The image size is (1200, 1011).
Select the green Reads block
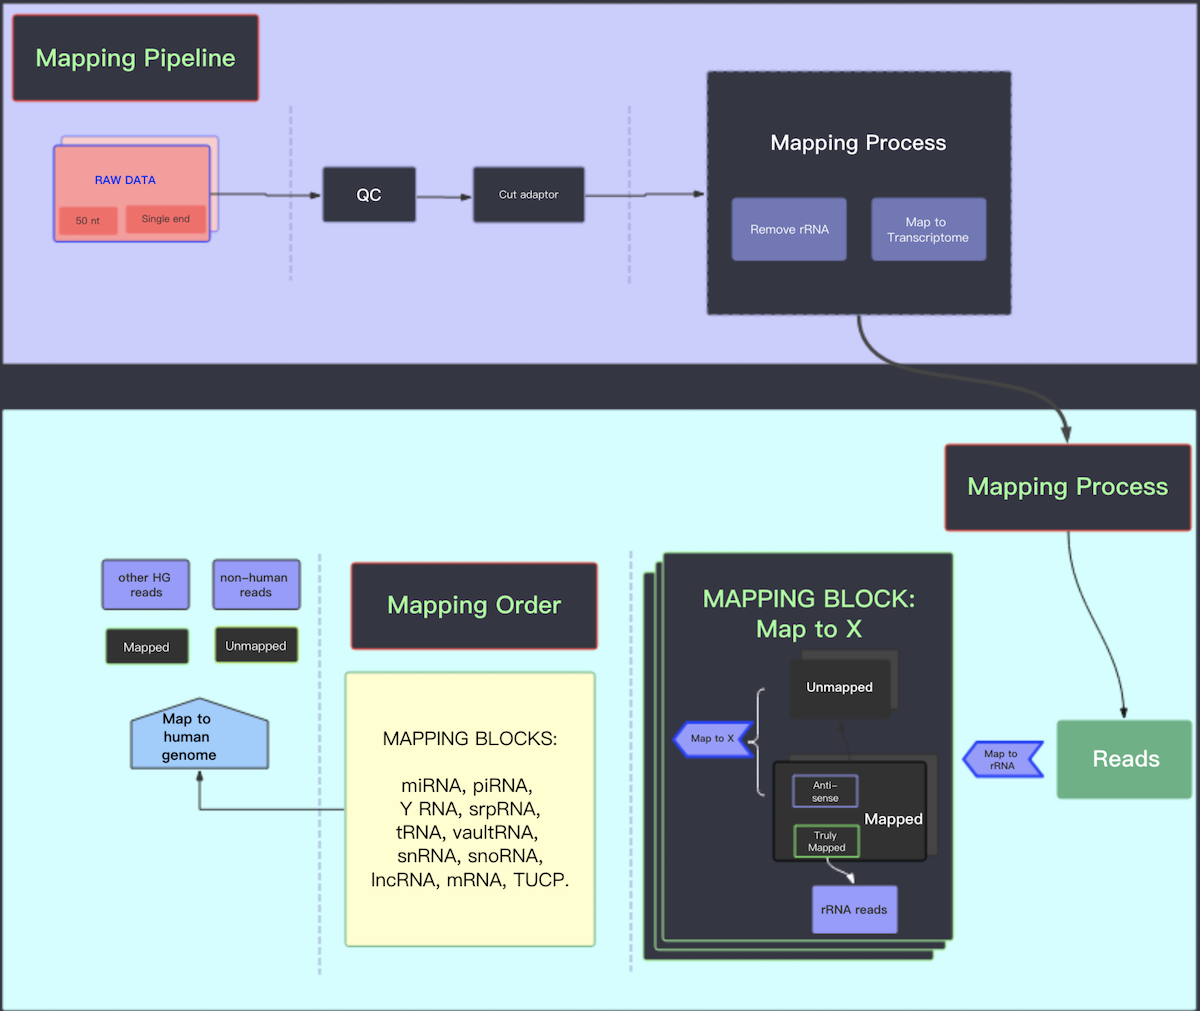(1124, 759)
